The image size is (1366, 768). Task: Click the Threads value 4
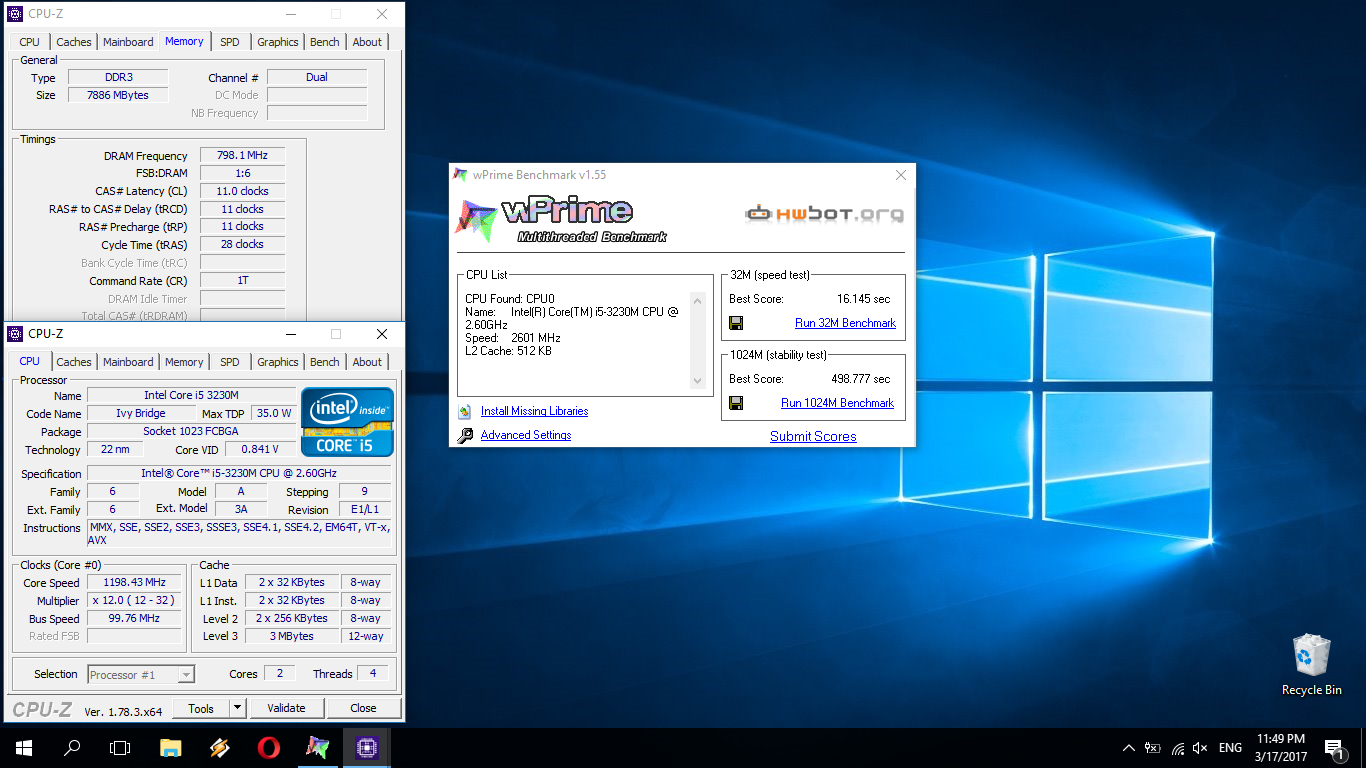pos(373,674)
